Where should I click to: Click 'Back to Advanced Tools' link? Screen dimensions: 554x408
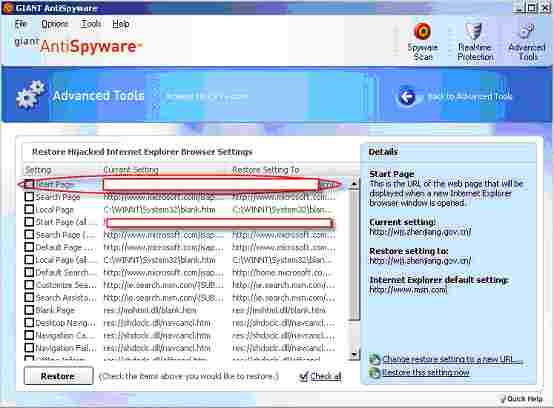coord(469,97)
